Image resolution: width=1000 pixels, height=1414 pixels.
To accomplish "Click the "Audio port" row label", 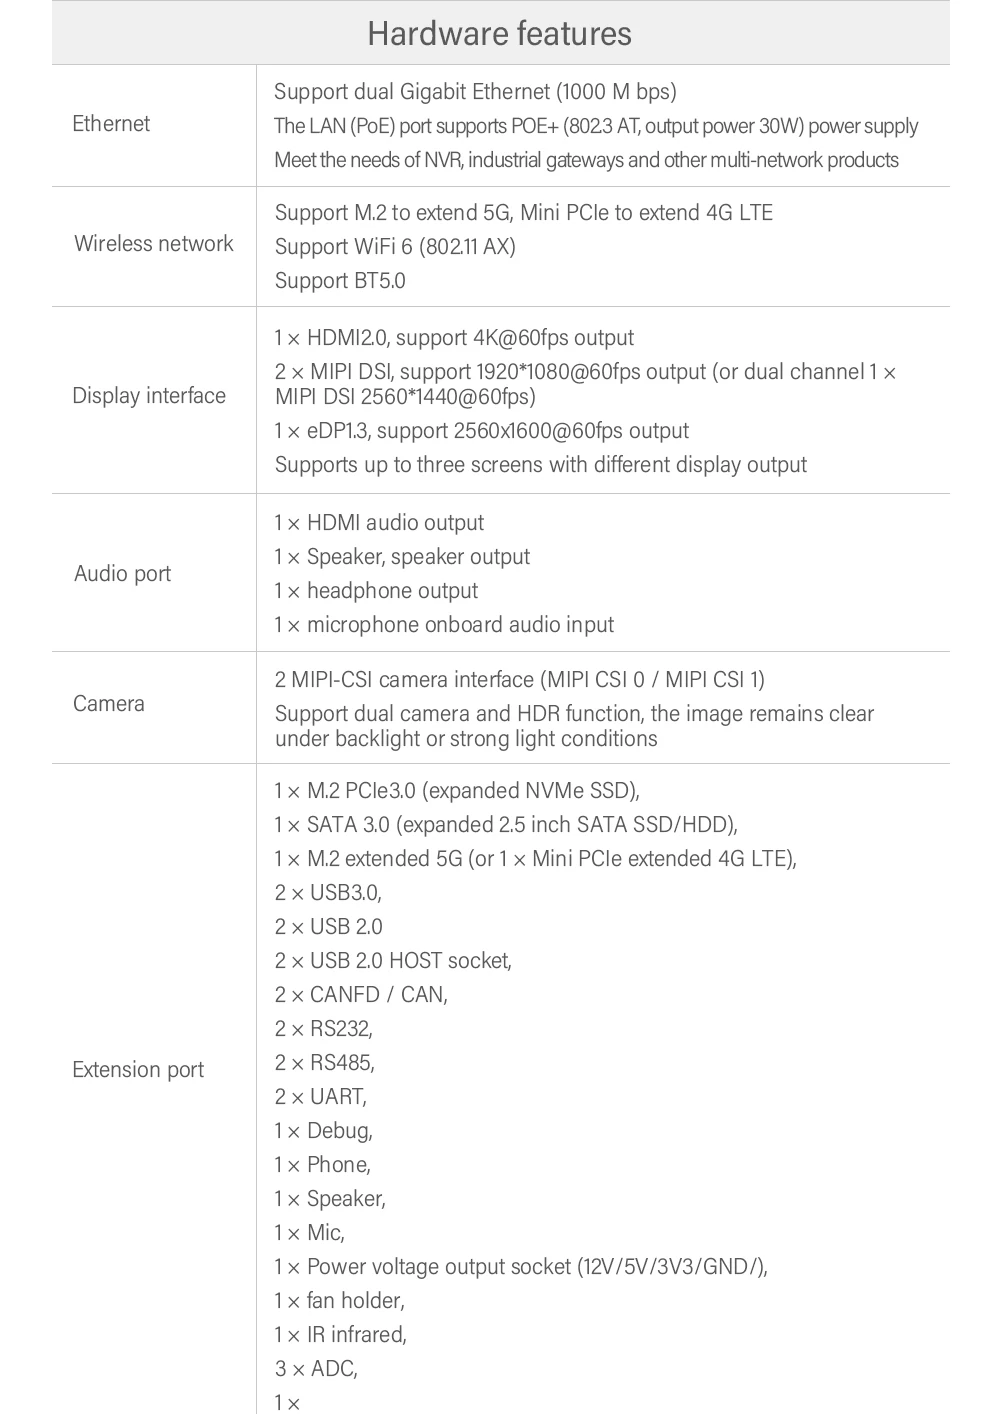I will pyautogui.click(x=122, y=574).
